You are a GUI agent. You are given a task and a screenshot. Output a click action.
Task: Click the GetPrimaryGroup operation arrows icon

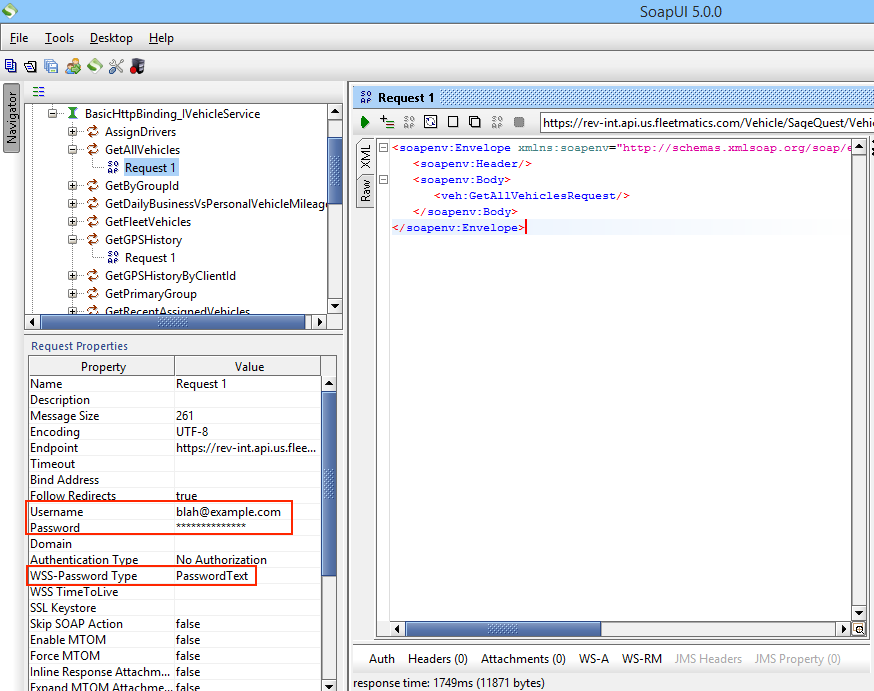point(93,294)
